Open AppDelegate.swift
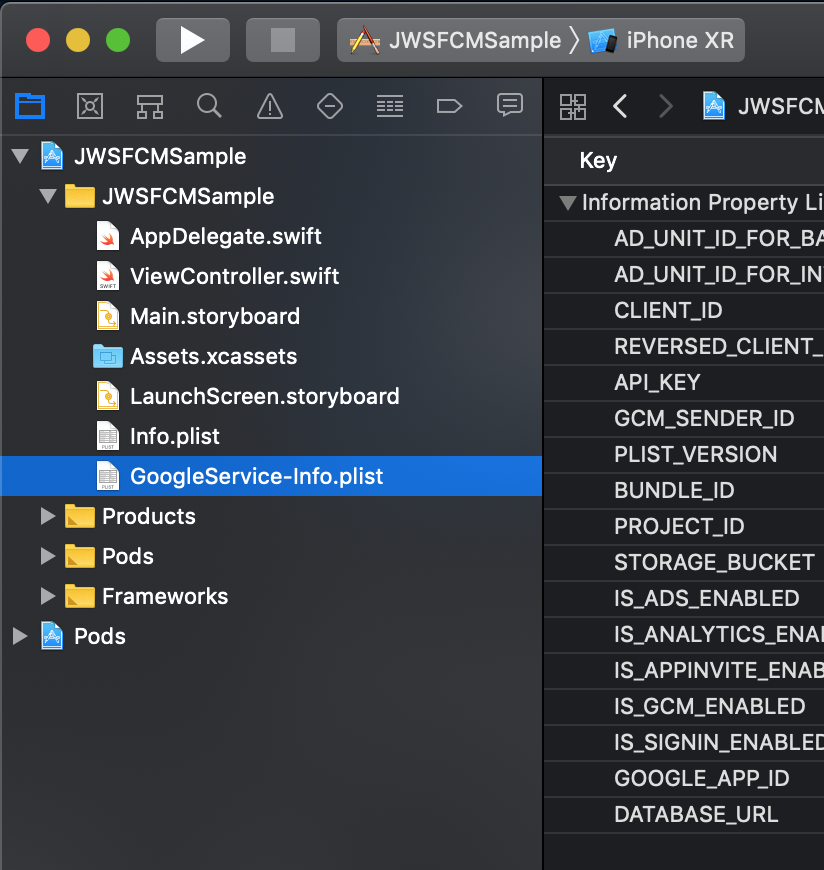Screen dimensions: 824x870 271,236
